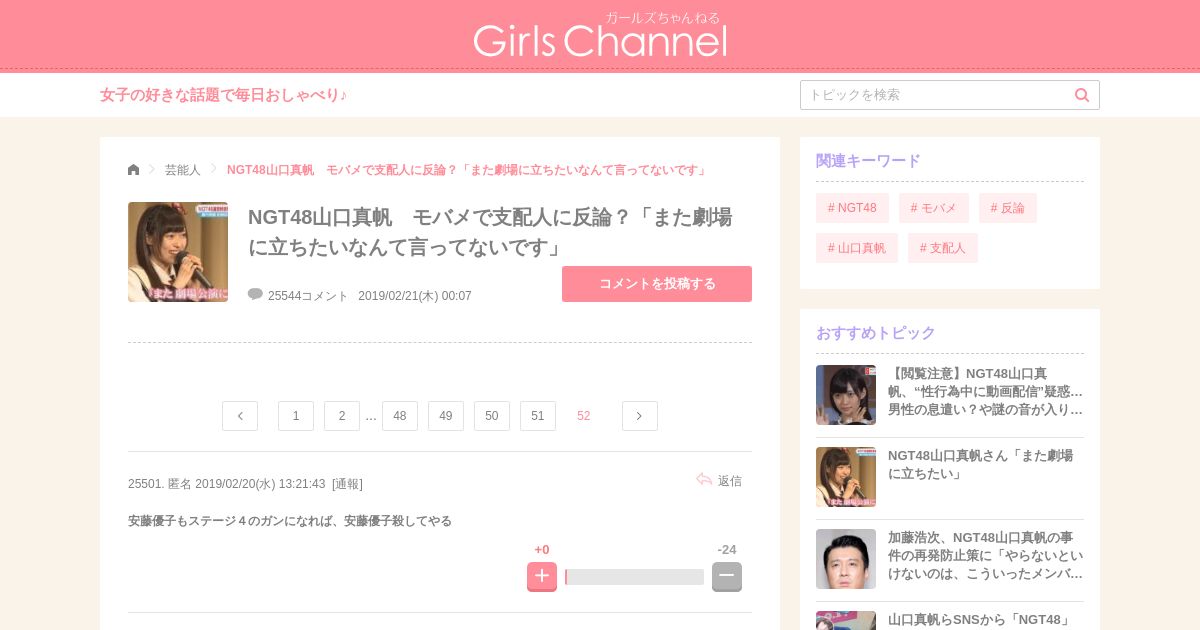The width and height of the screenshot is (1200, 630).
Task: Click the main topic title heading
Action: [x=490, y=232]
